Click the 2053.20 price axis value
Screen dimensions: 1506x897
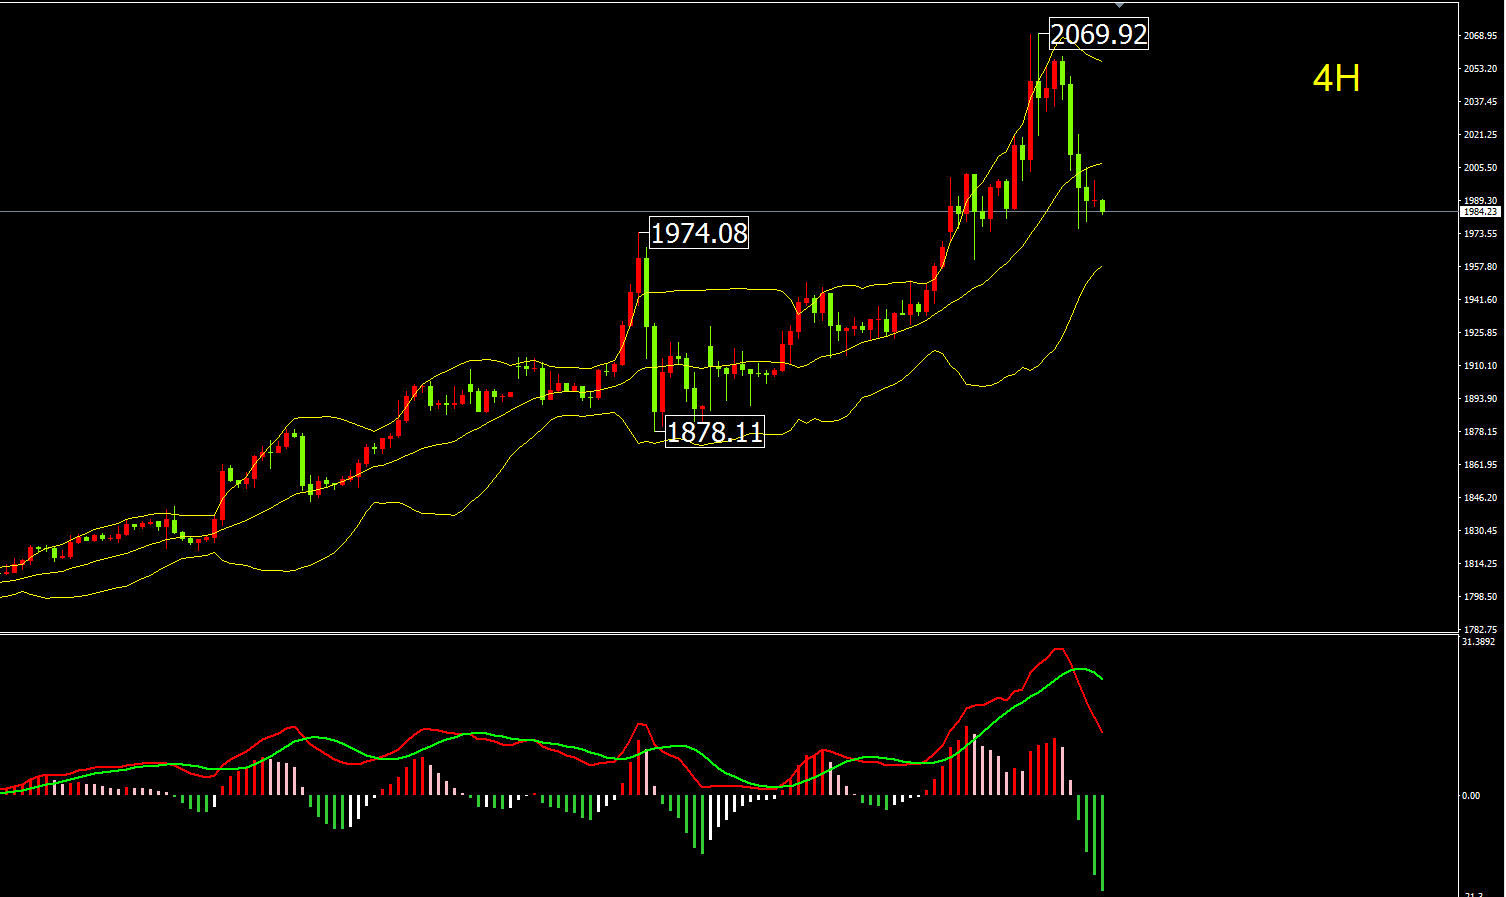click(x=1480, y=69)
